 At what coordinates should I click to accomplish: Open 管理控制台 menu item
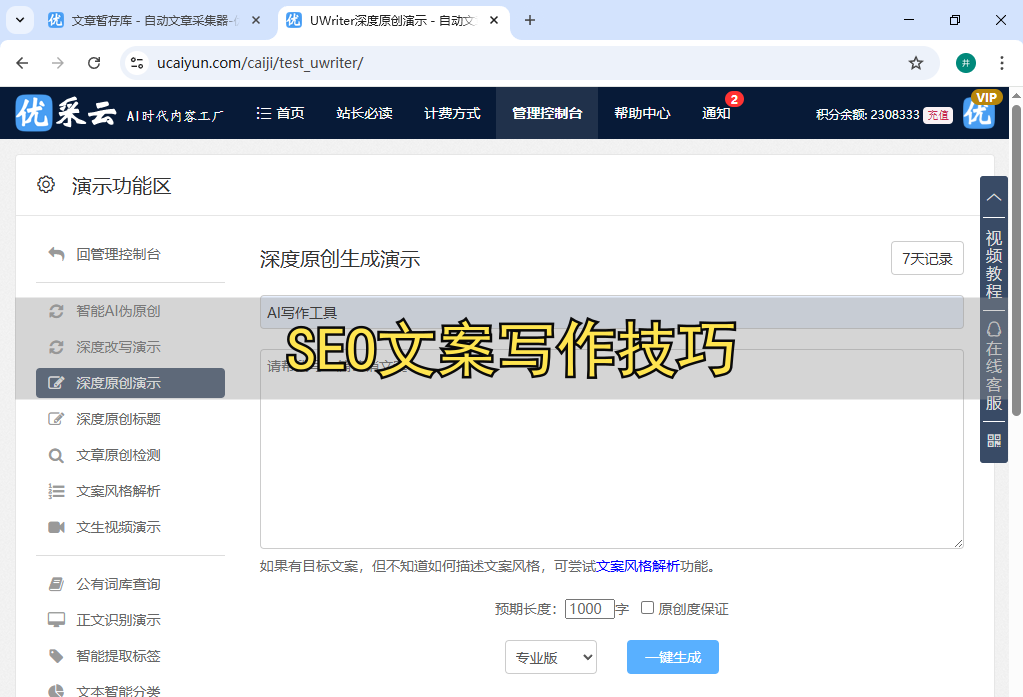pyautogui.click(x=547, y=113)
